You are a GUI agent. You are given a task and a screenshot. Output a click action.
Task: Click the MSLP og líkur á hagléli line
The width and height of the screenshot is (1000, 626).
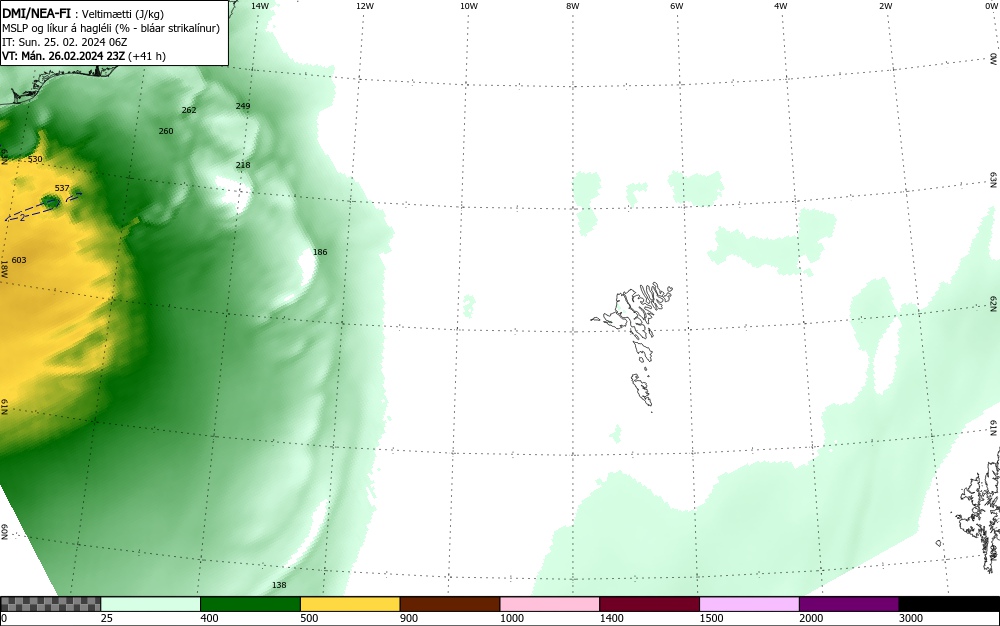pyautogui.click(x=111, y=28)
